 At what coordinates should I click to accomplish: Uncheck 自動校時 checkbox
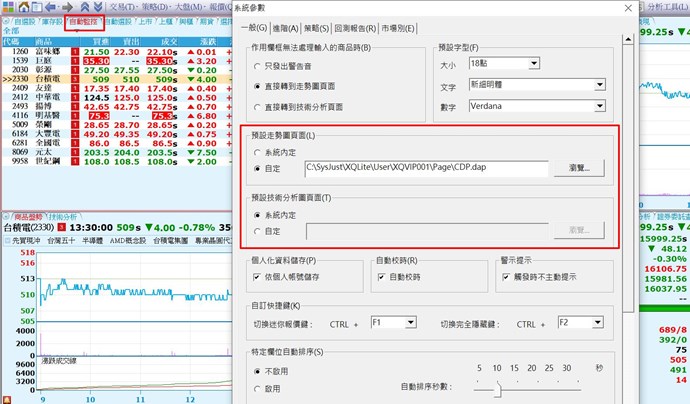[381, 276]
